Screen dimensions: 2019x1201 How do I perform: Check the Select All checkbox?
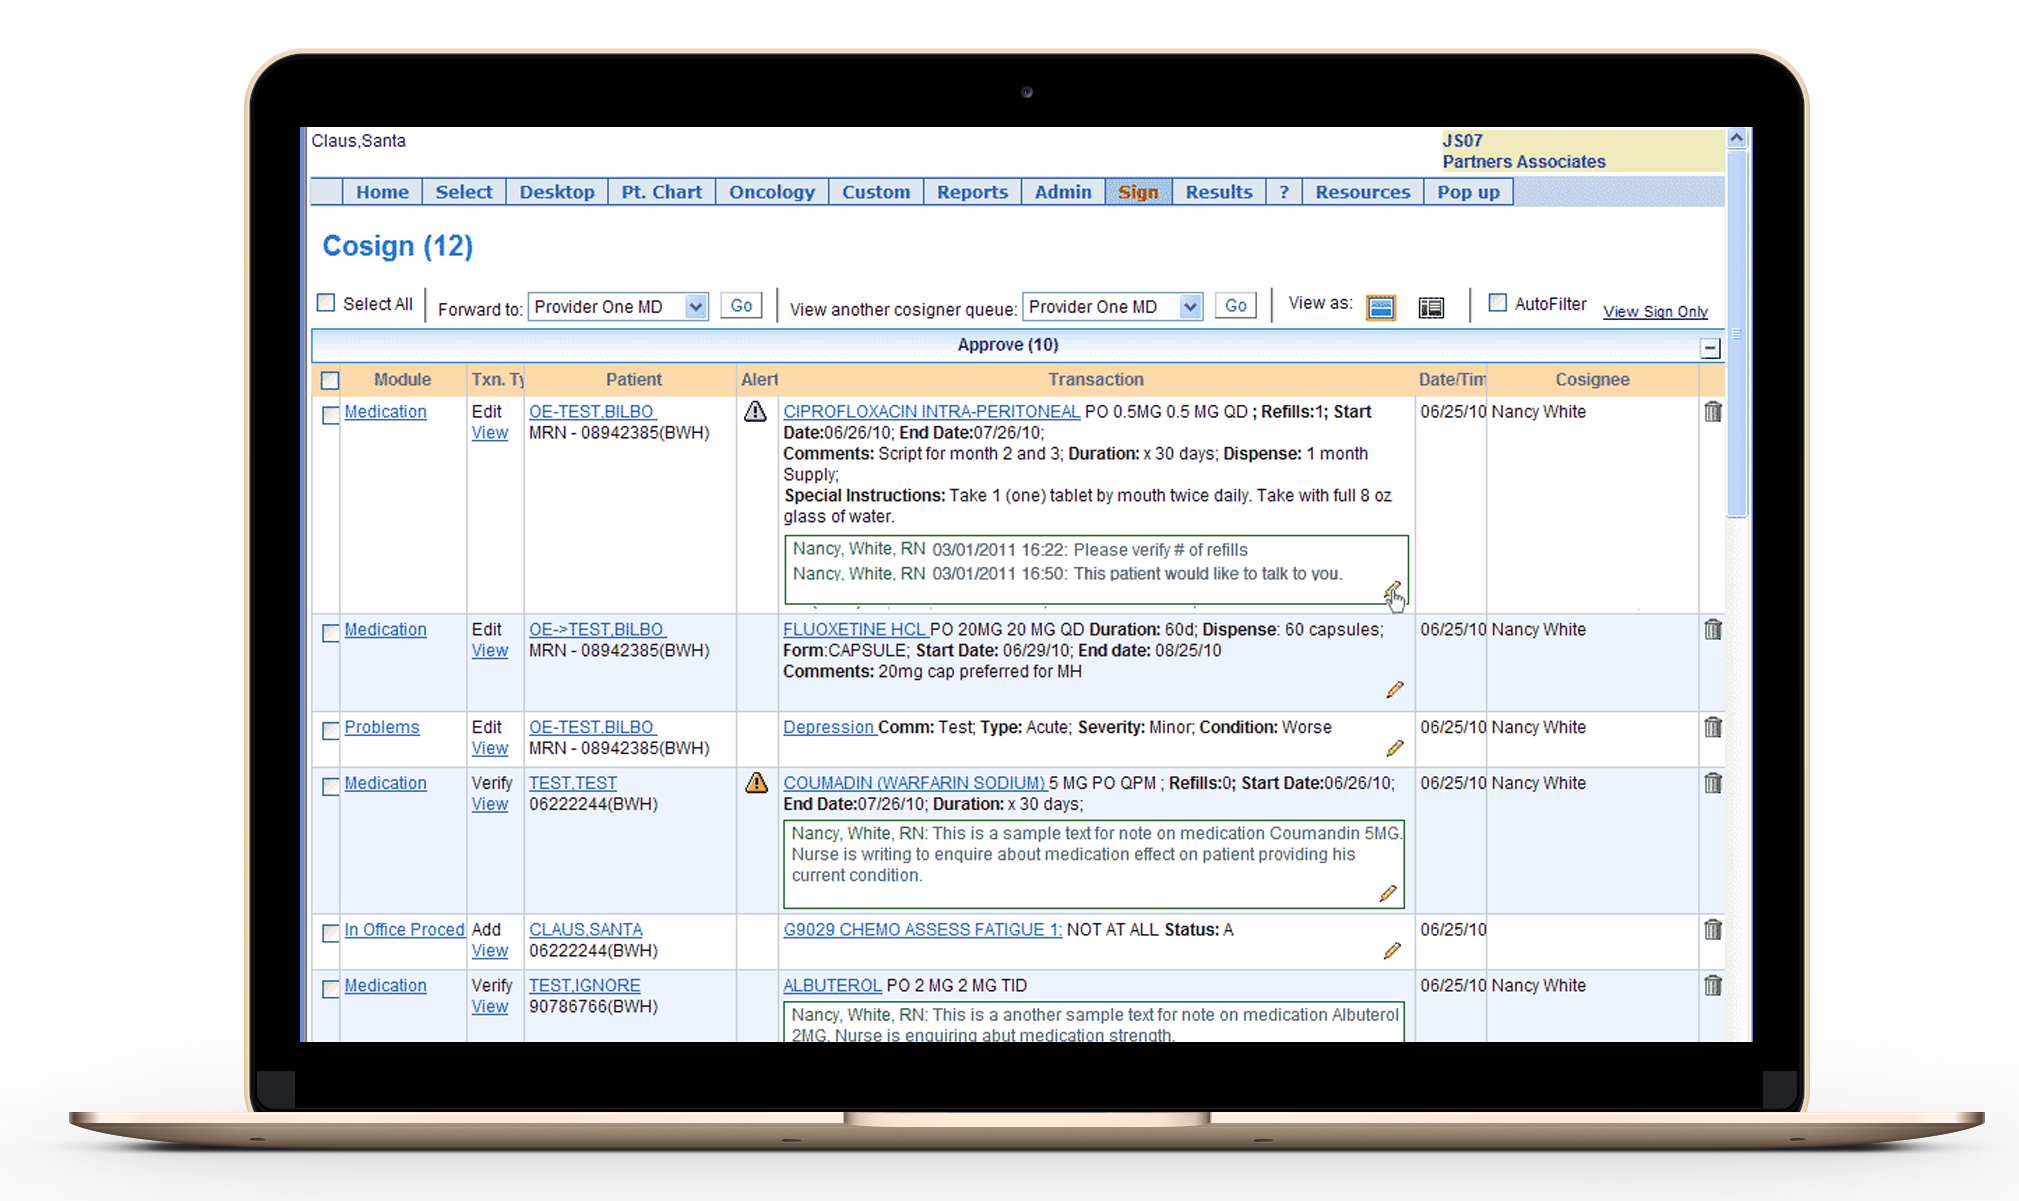[326, 303]
